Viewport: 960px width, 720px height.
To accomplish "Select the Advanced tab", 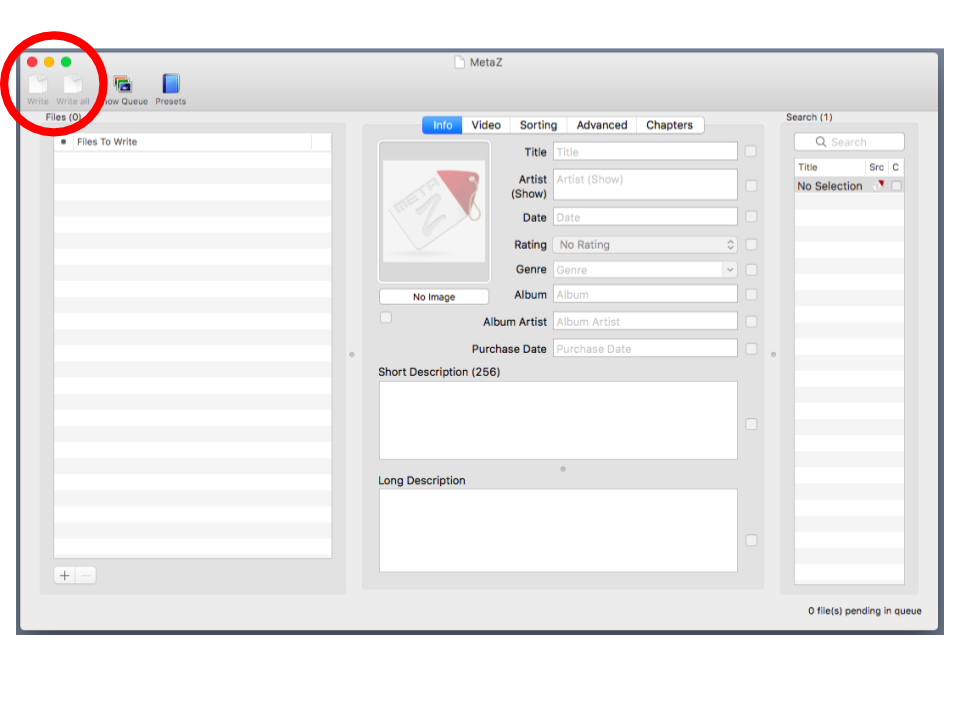I will pos(602,125).
